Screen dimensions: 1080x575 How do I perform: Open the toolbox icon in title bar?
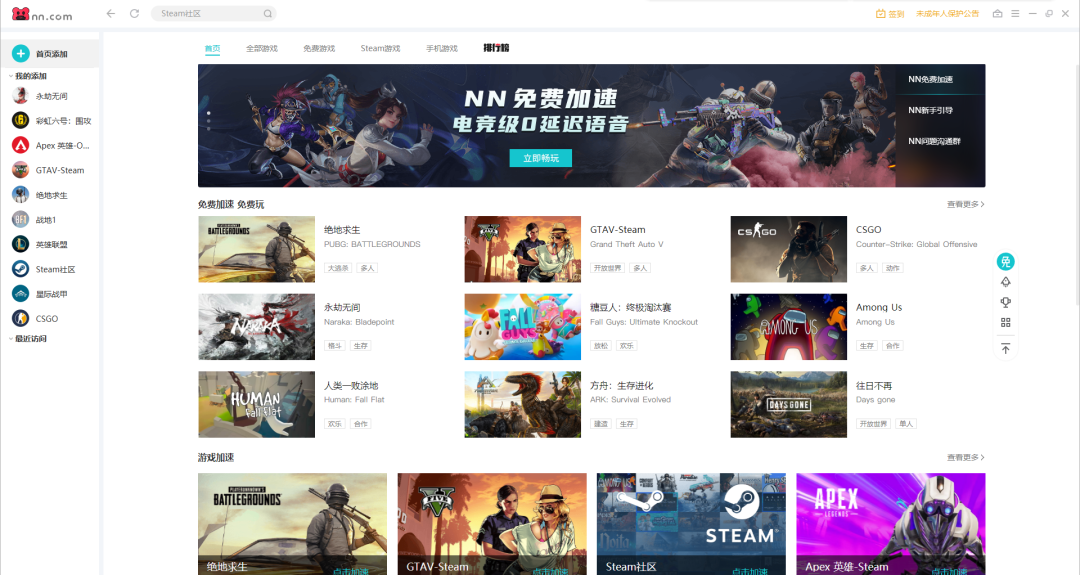click(997, 14)
